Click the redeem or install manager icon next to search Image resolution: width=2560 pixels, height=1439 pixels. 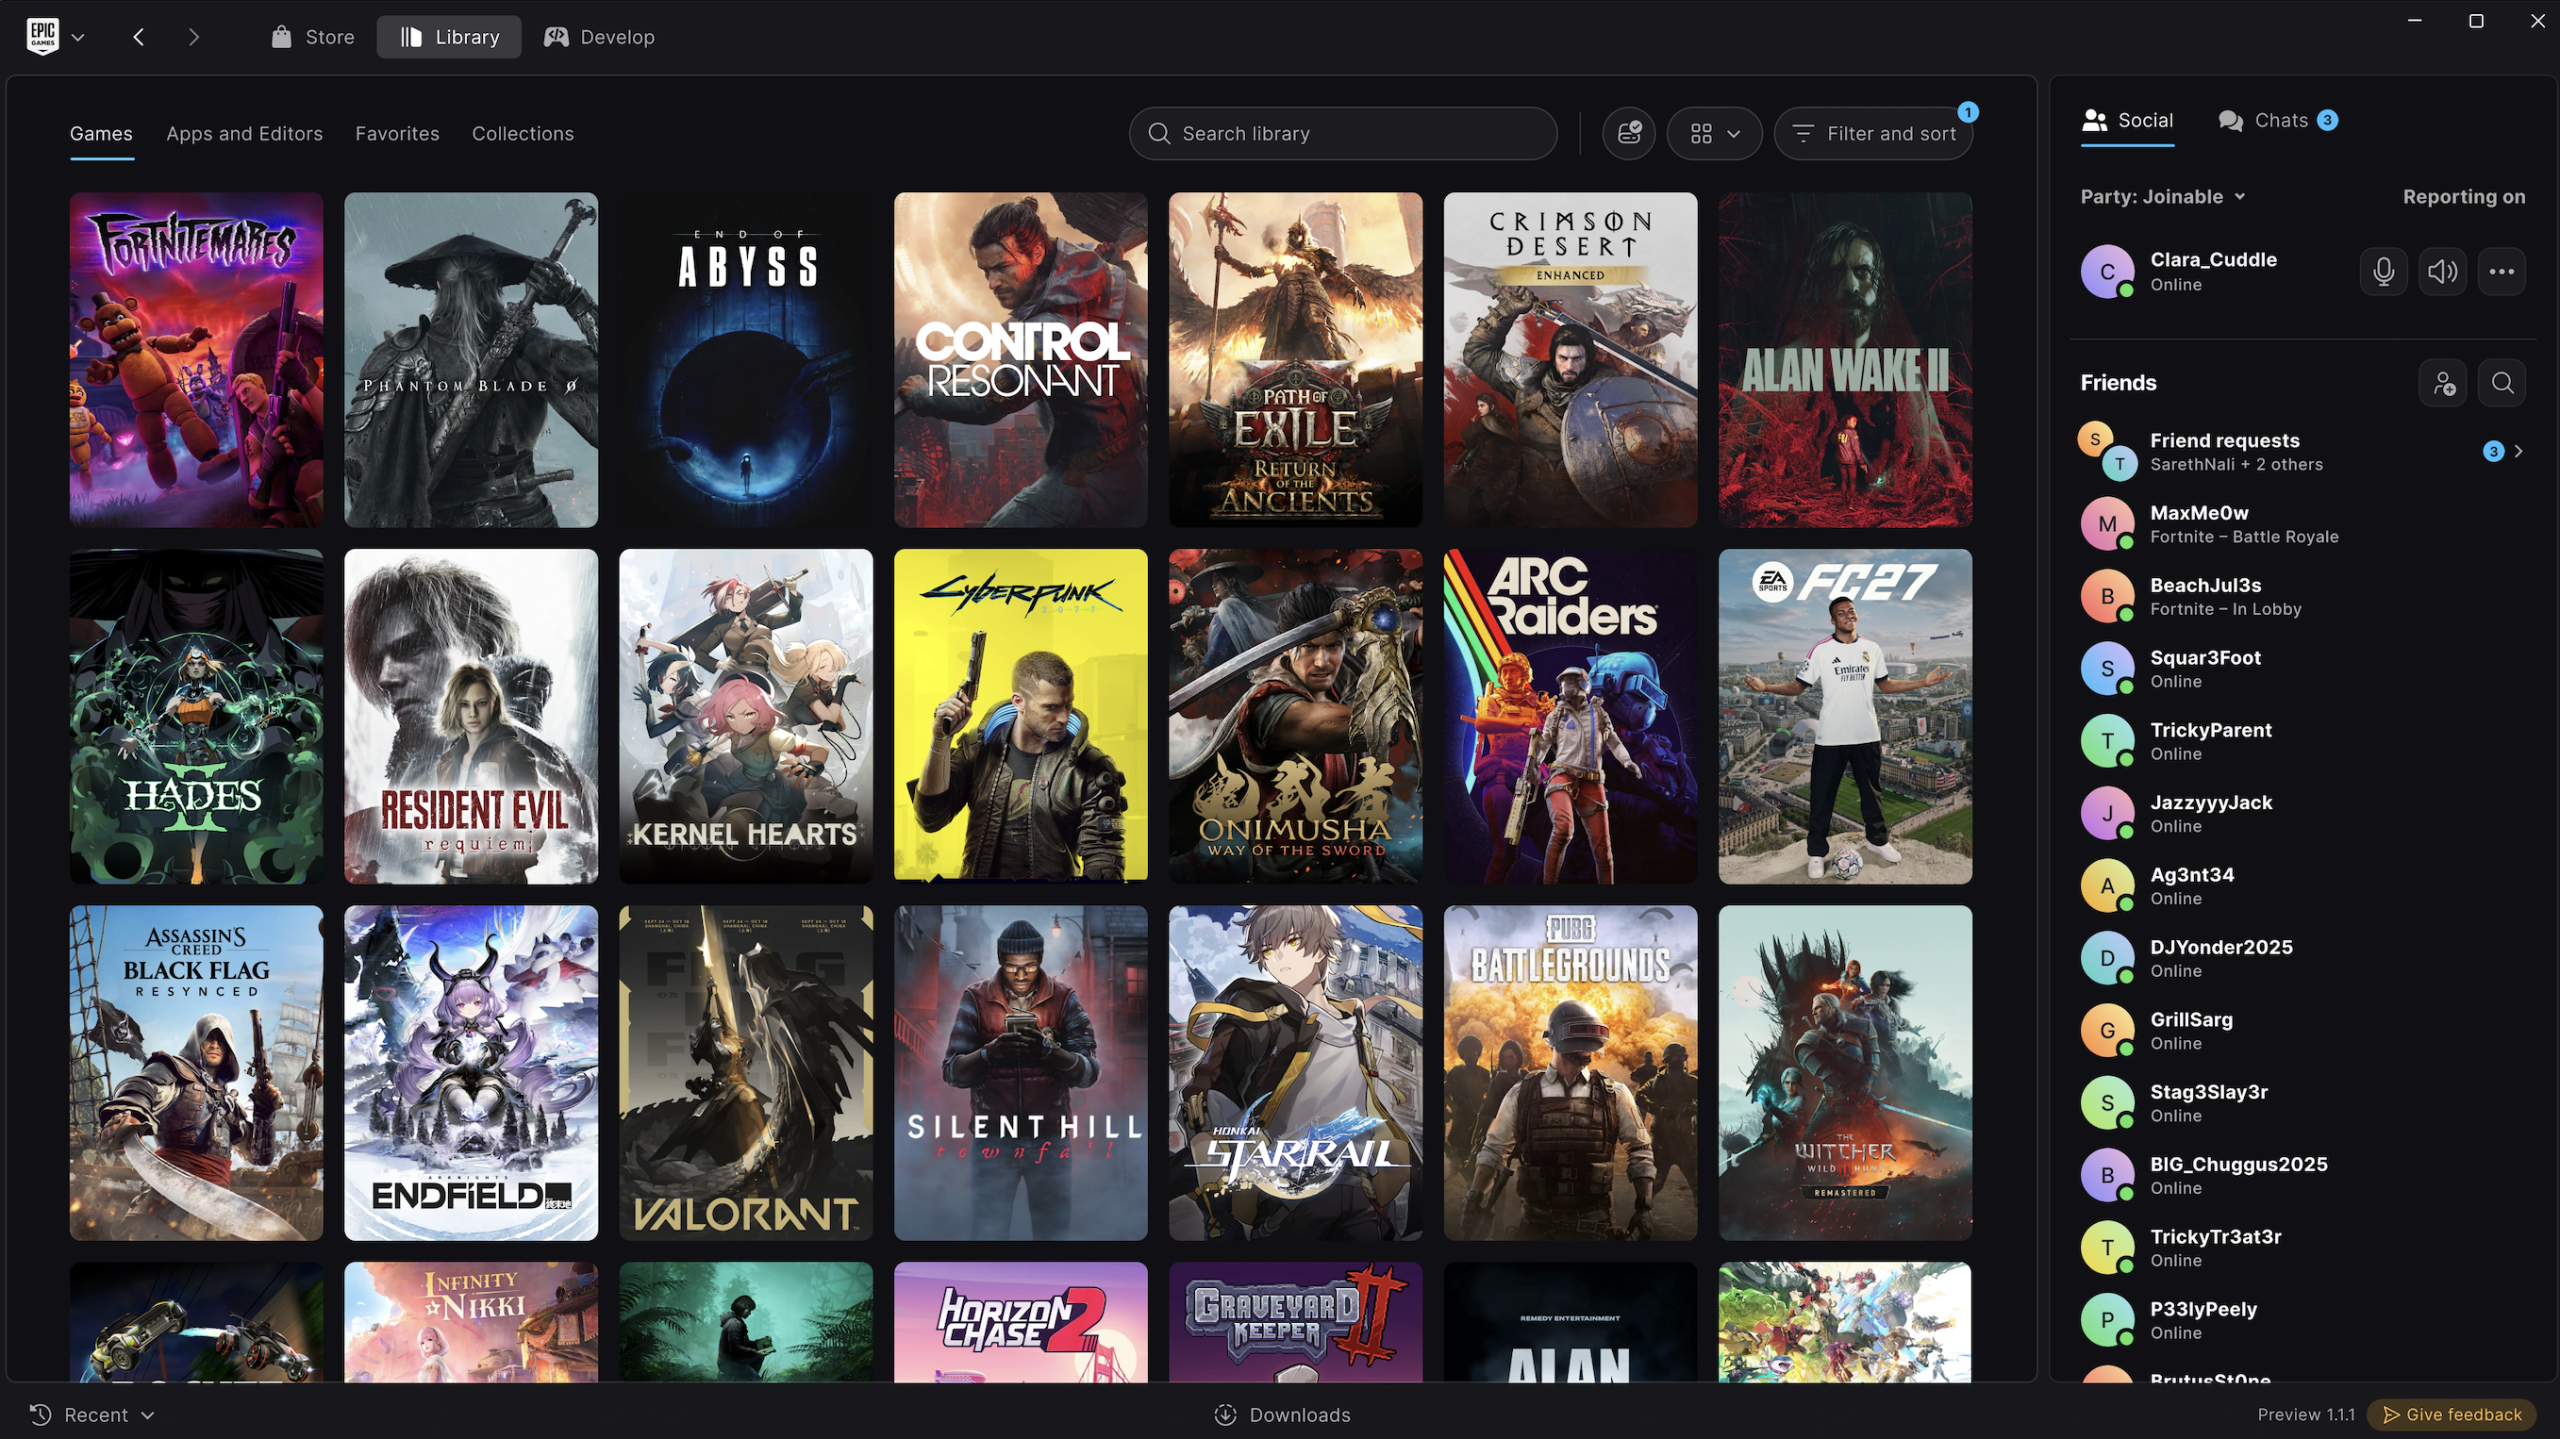pos(1628,133)
